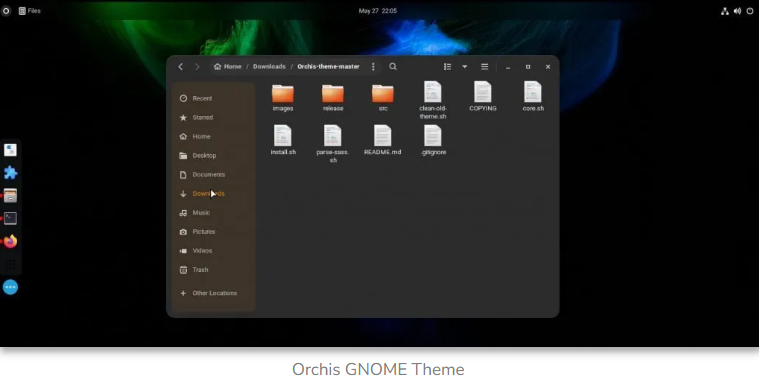Click the forward navigation arrow
759x385 pixels.
pyautogui.click(x=197, y=67)
